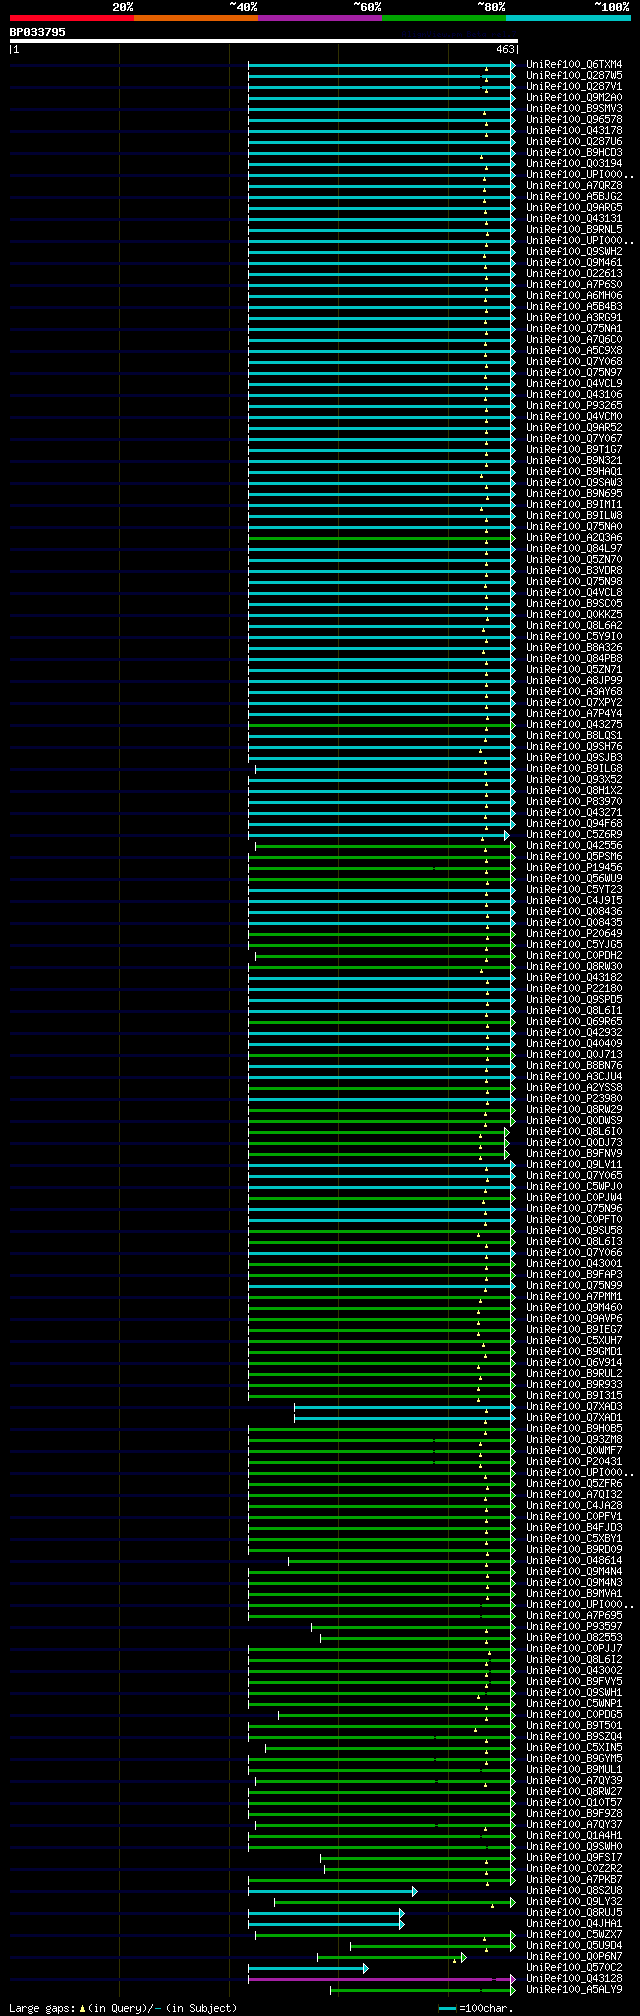Select the UniRef100_B3VDR8 label

pos(574,570)
